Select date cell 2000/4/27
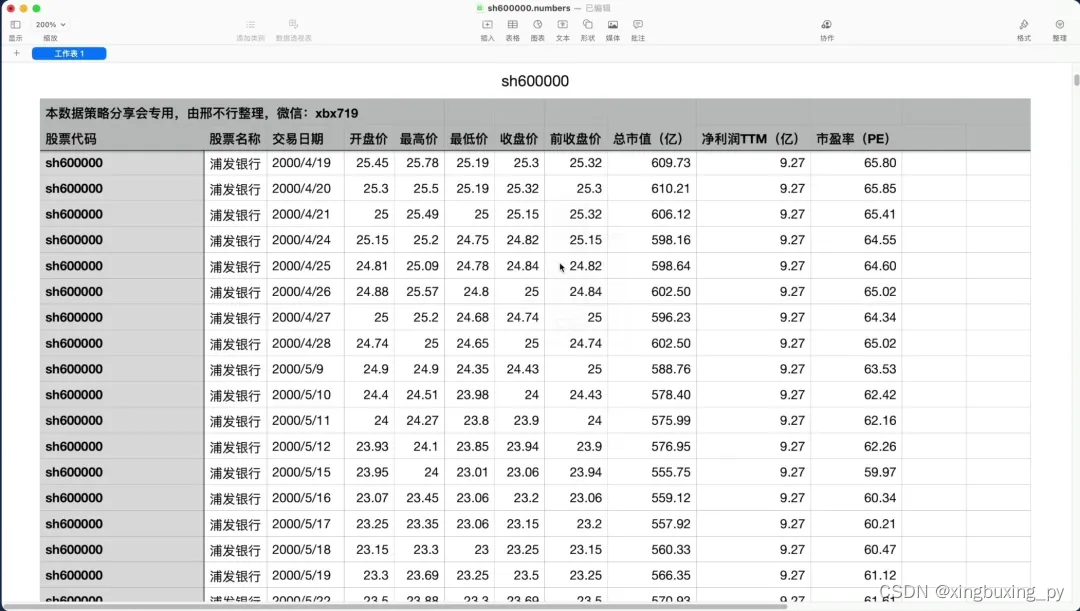Screen dimensions: 1080x611 pyautogui.click(x=305, y=318)
